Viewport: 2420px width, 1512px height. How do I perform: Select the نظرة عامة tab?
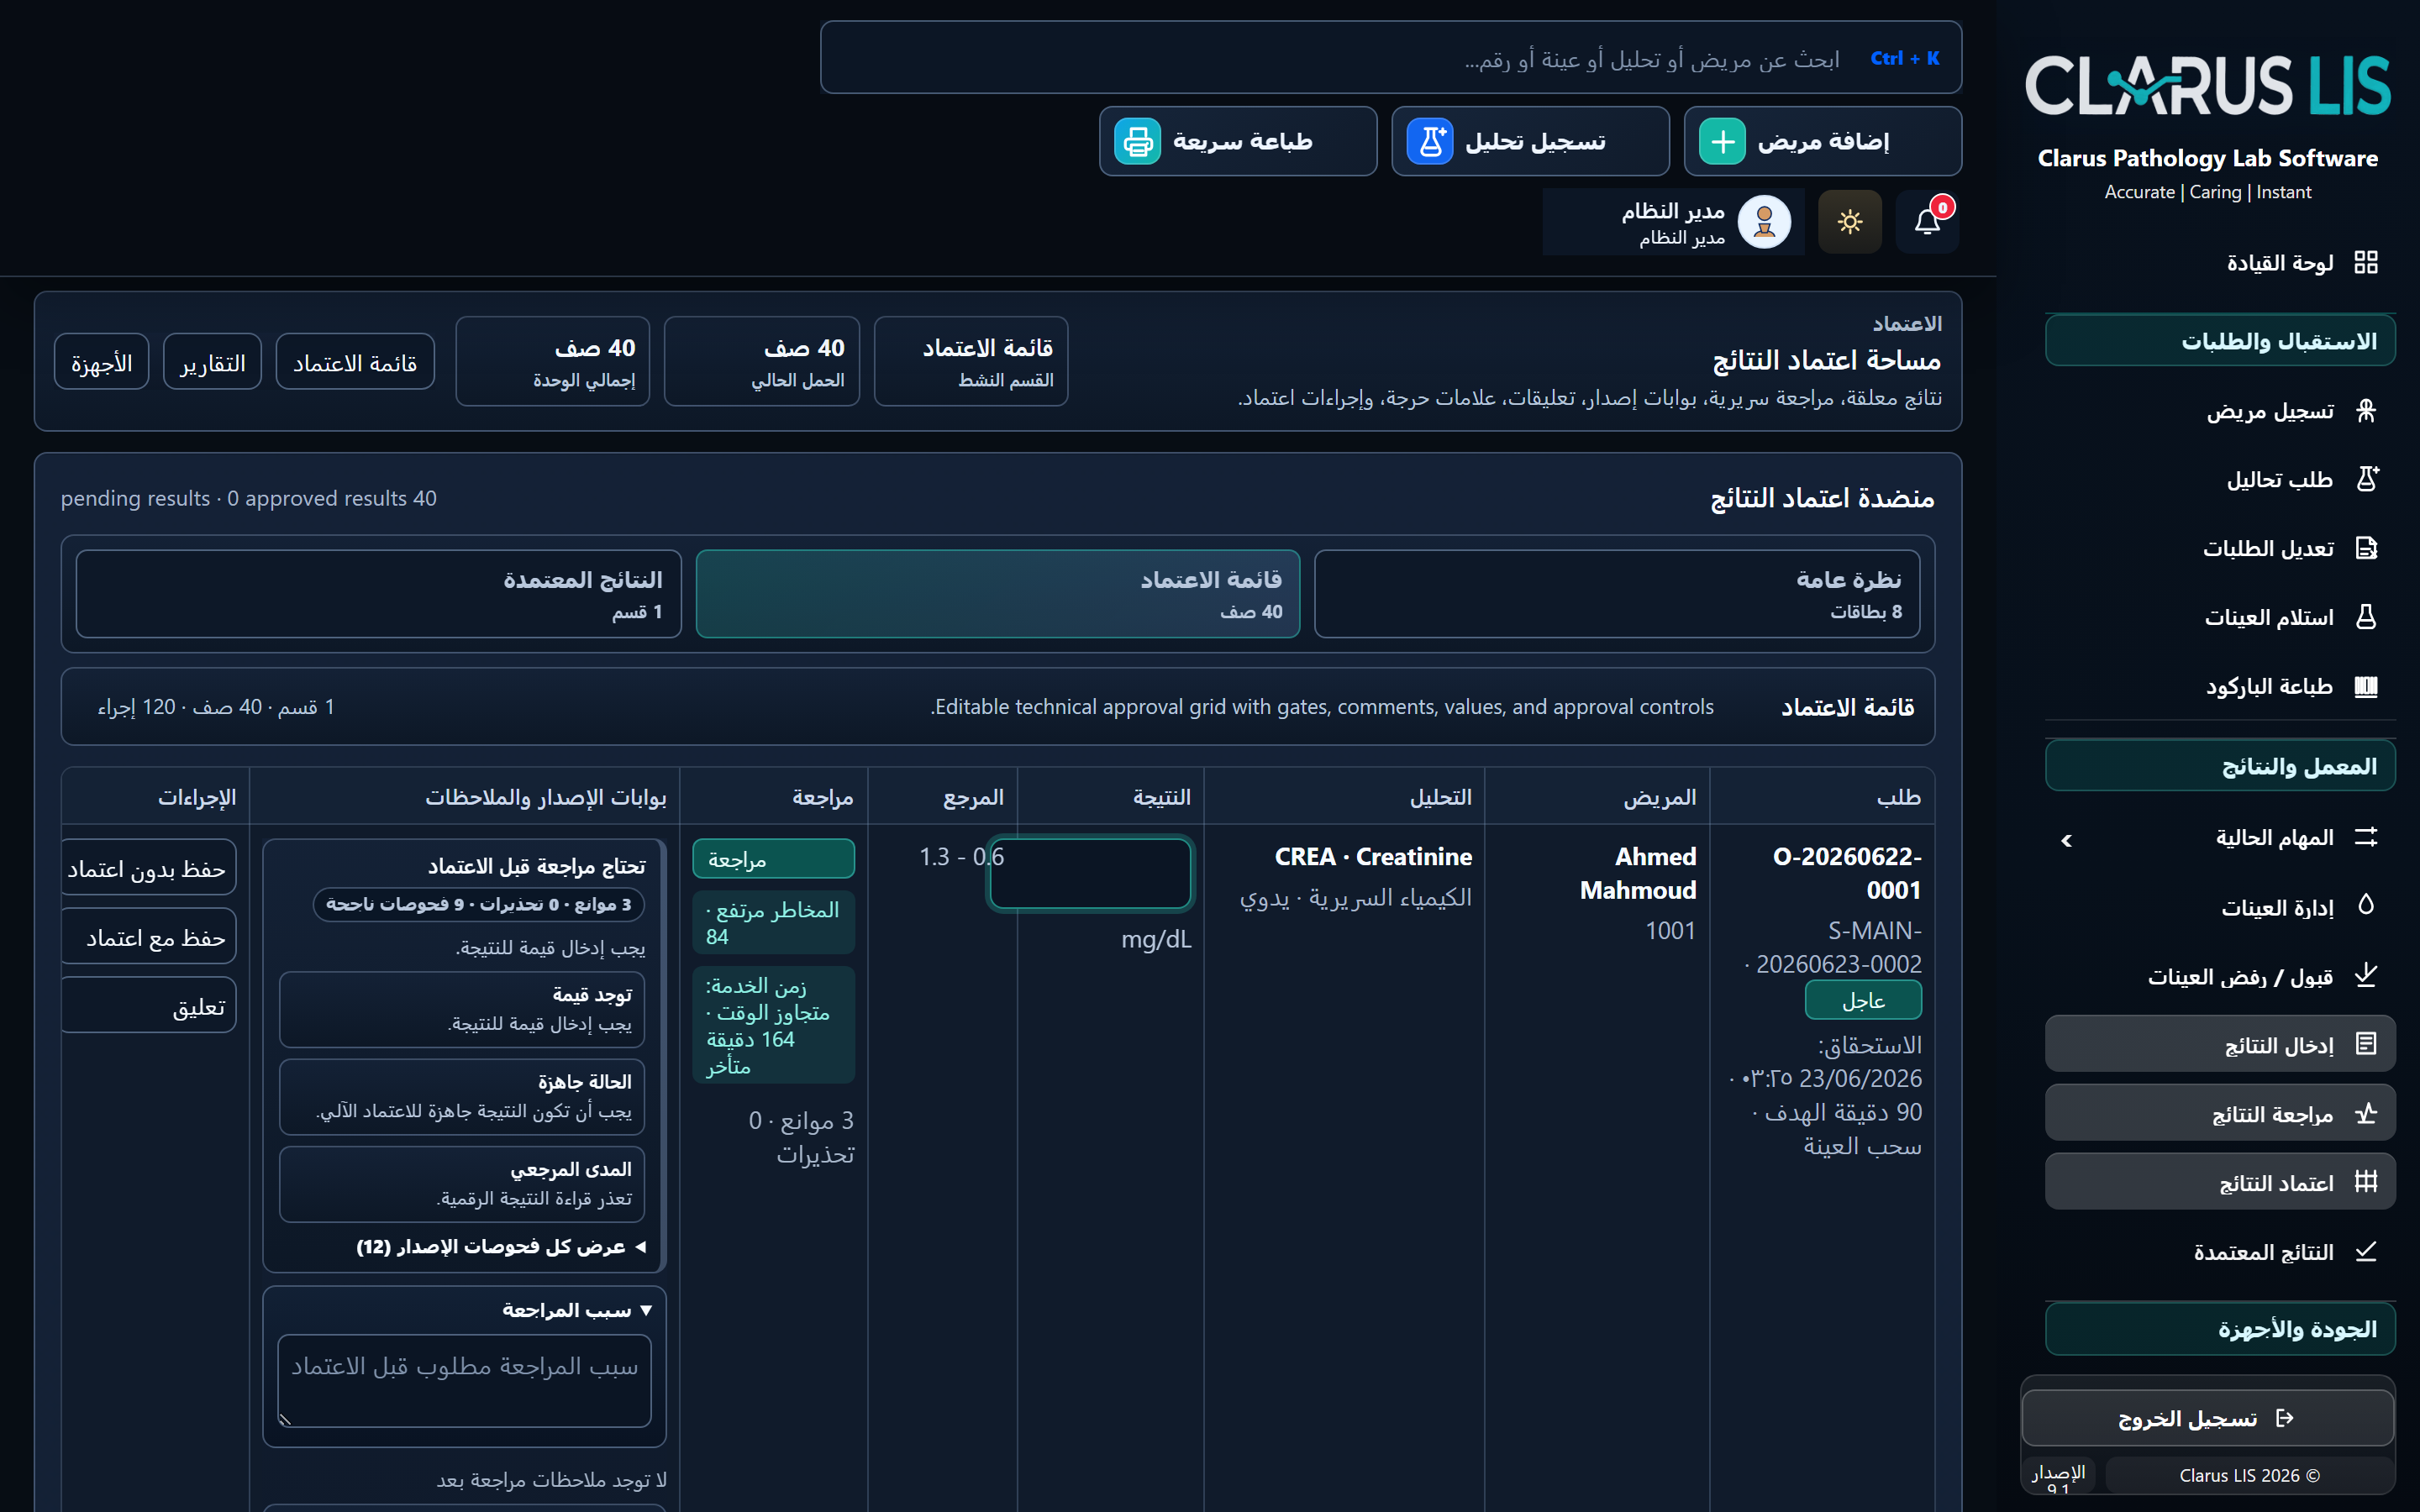pyautogui.click(x=1616, y=594)
